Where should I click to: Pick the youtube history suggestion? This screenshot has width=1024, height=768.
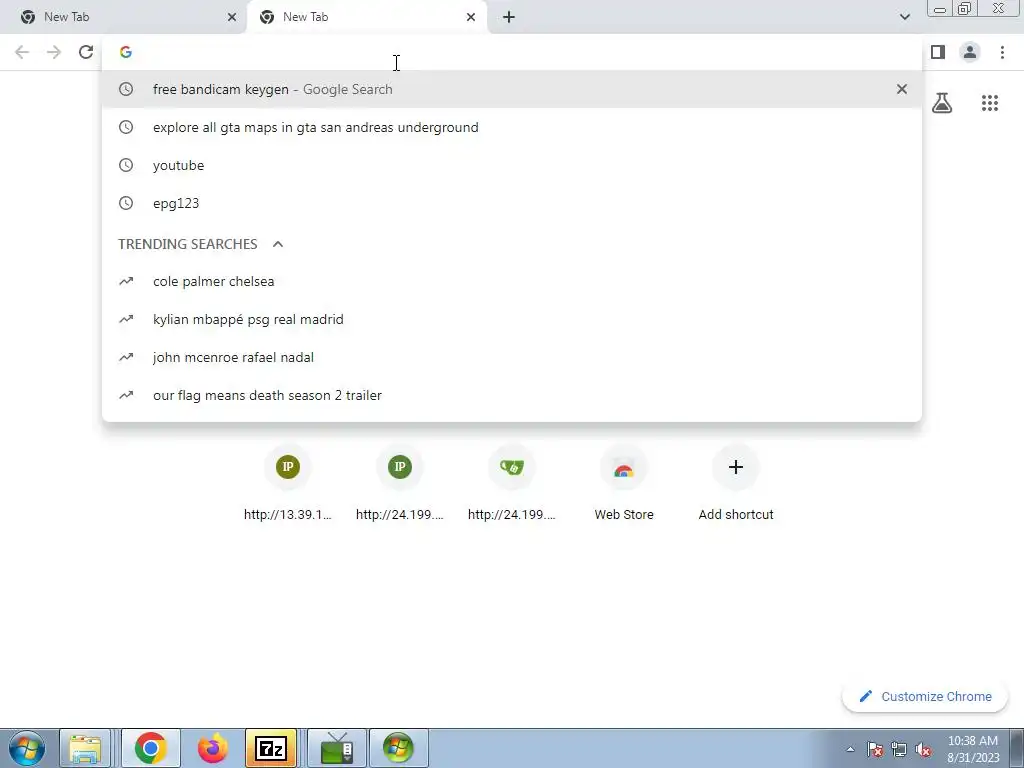(x=512, y=165)
